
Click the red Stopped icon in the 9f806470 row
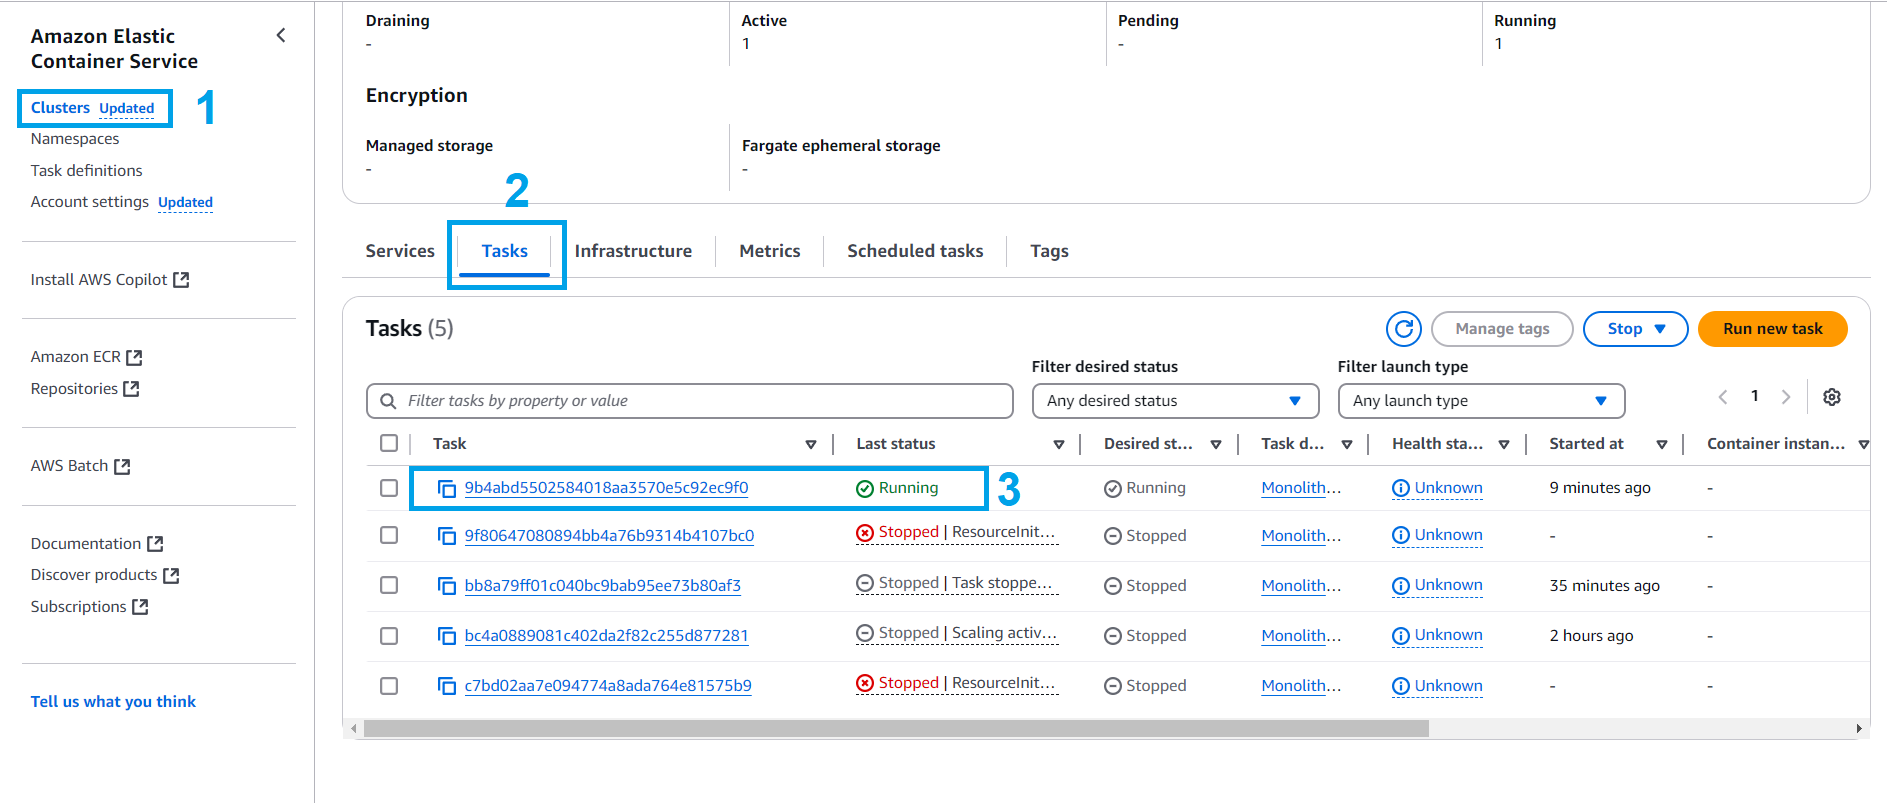pyautogui.click(x=865, y=533)
